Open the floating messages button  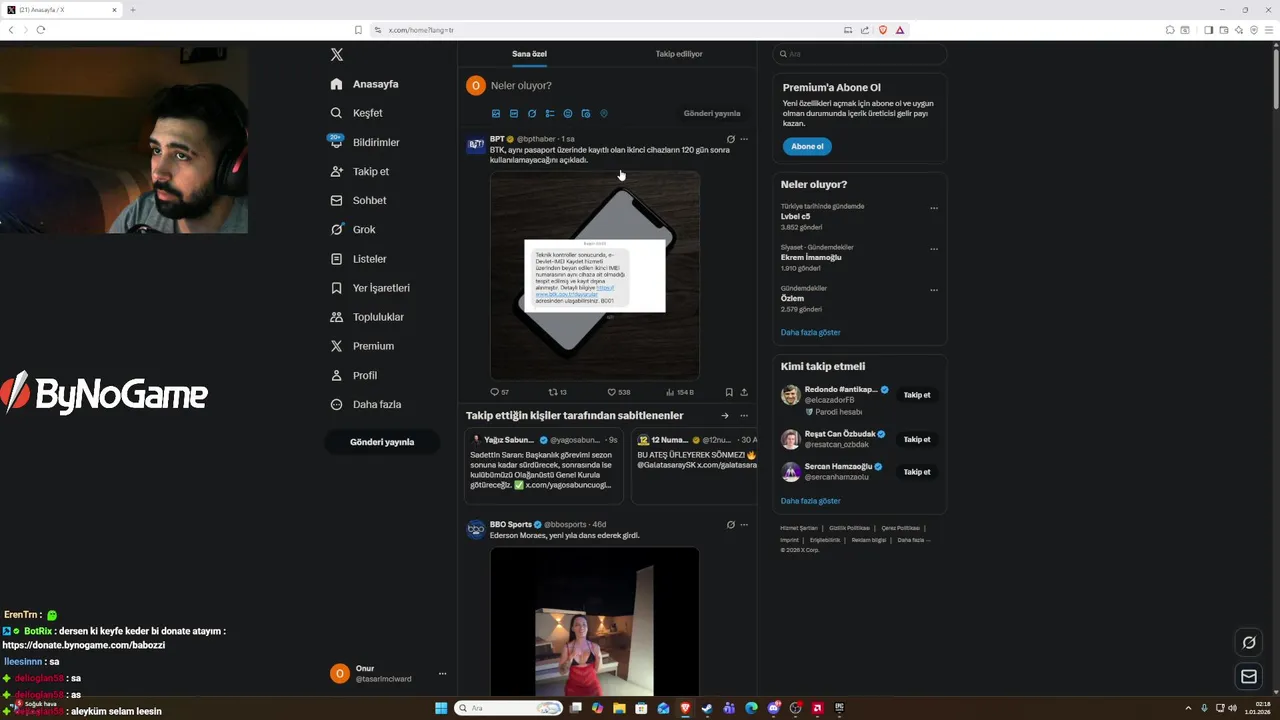pos(1248,677)
